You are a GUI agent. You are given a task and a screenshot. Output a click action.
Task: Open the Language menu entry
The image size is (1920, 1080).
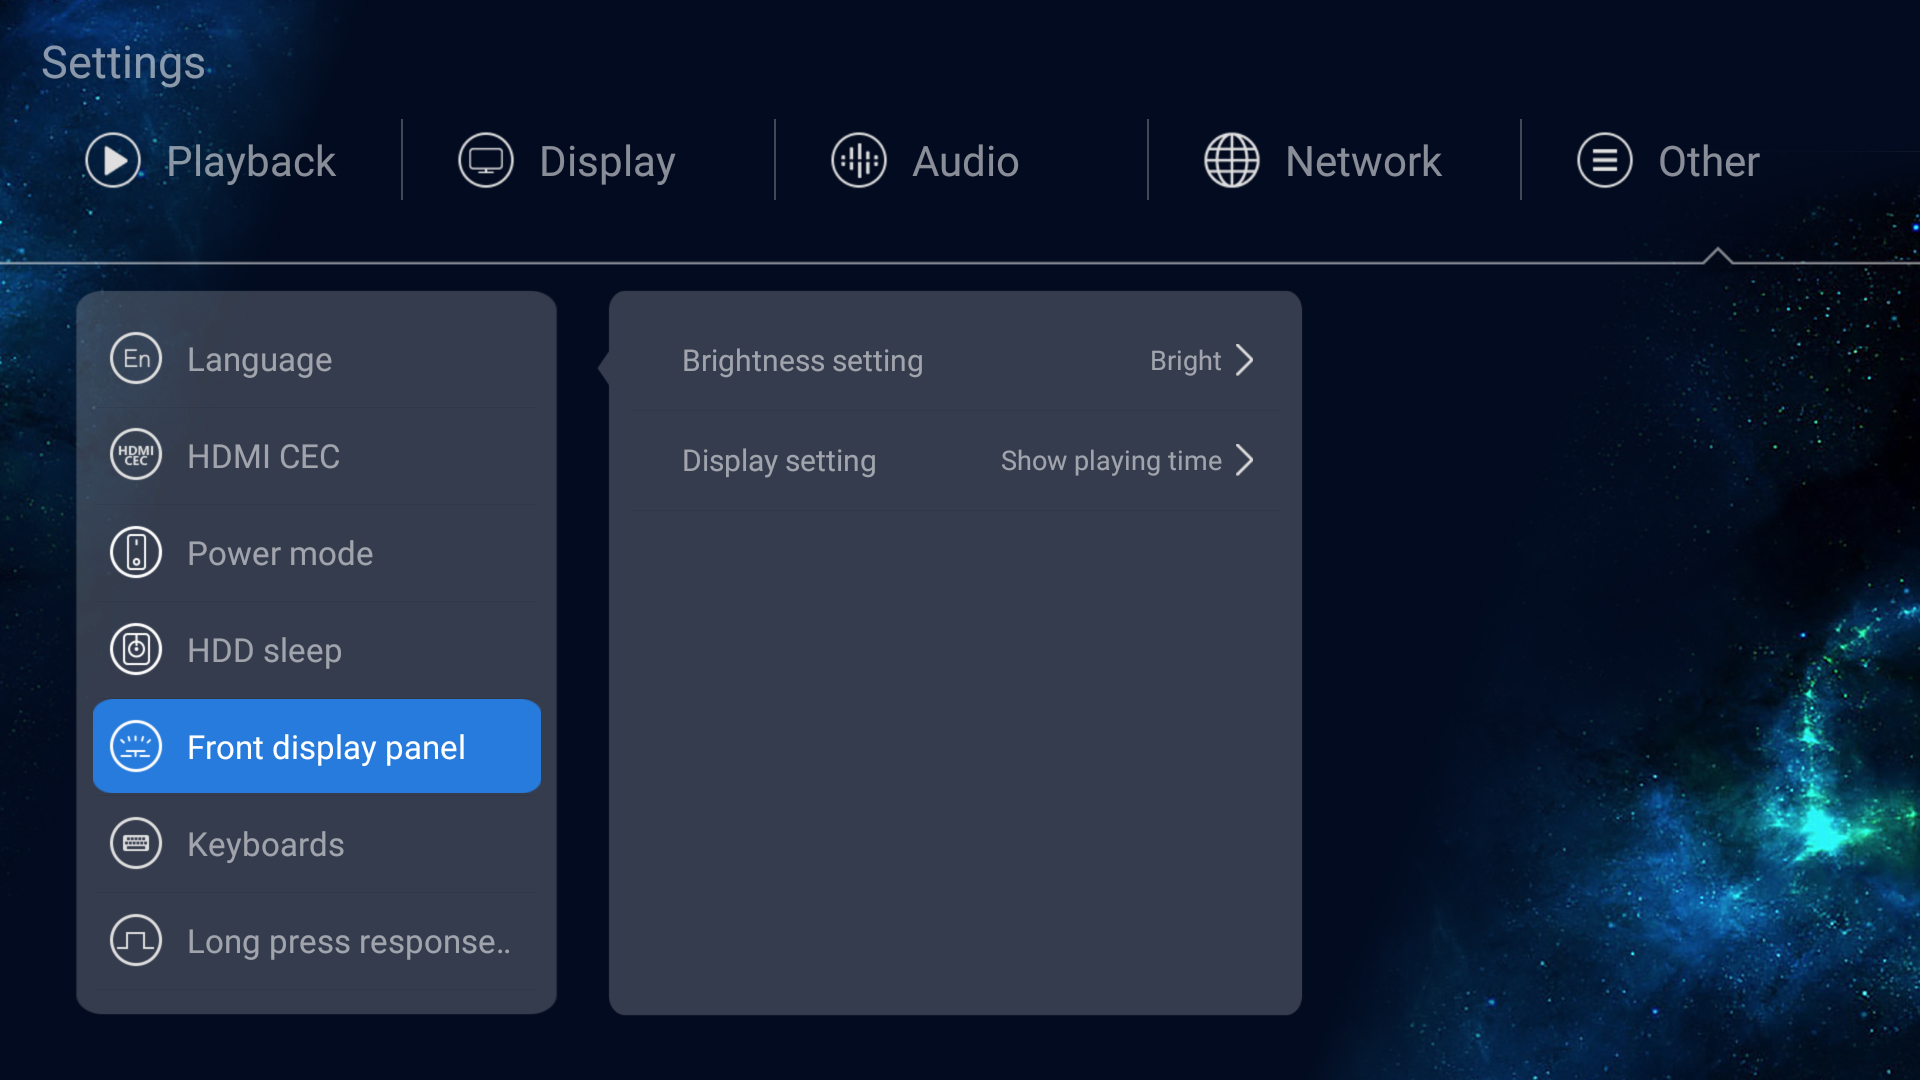[317, 359]
